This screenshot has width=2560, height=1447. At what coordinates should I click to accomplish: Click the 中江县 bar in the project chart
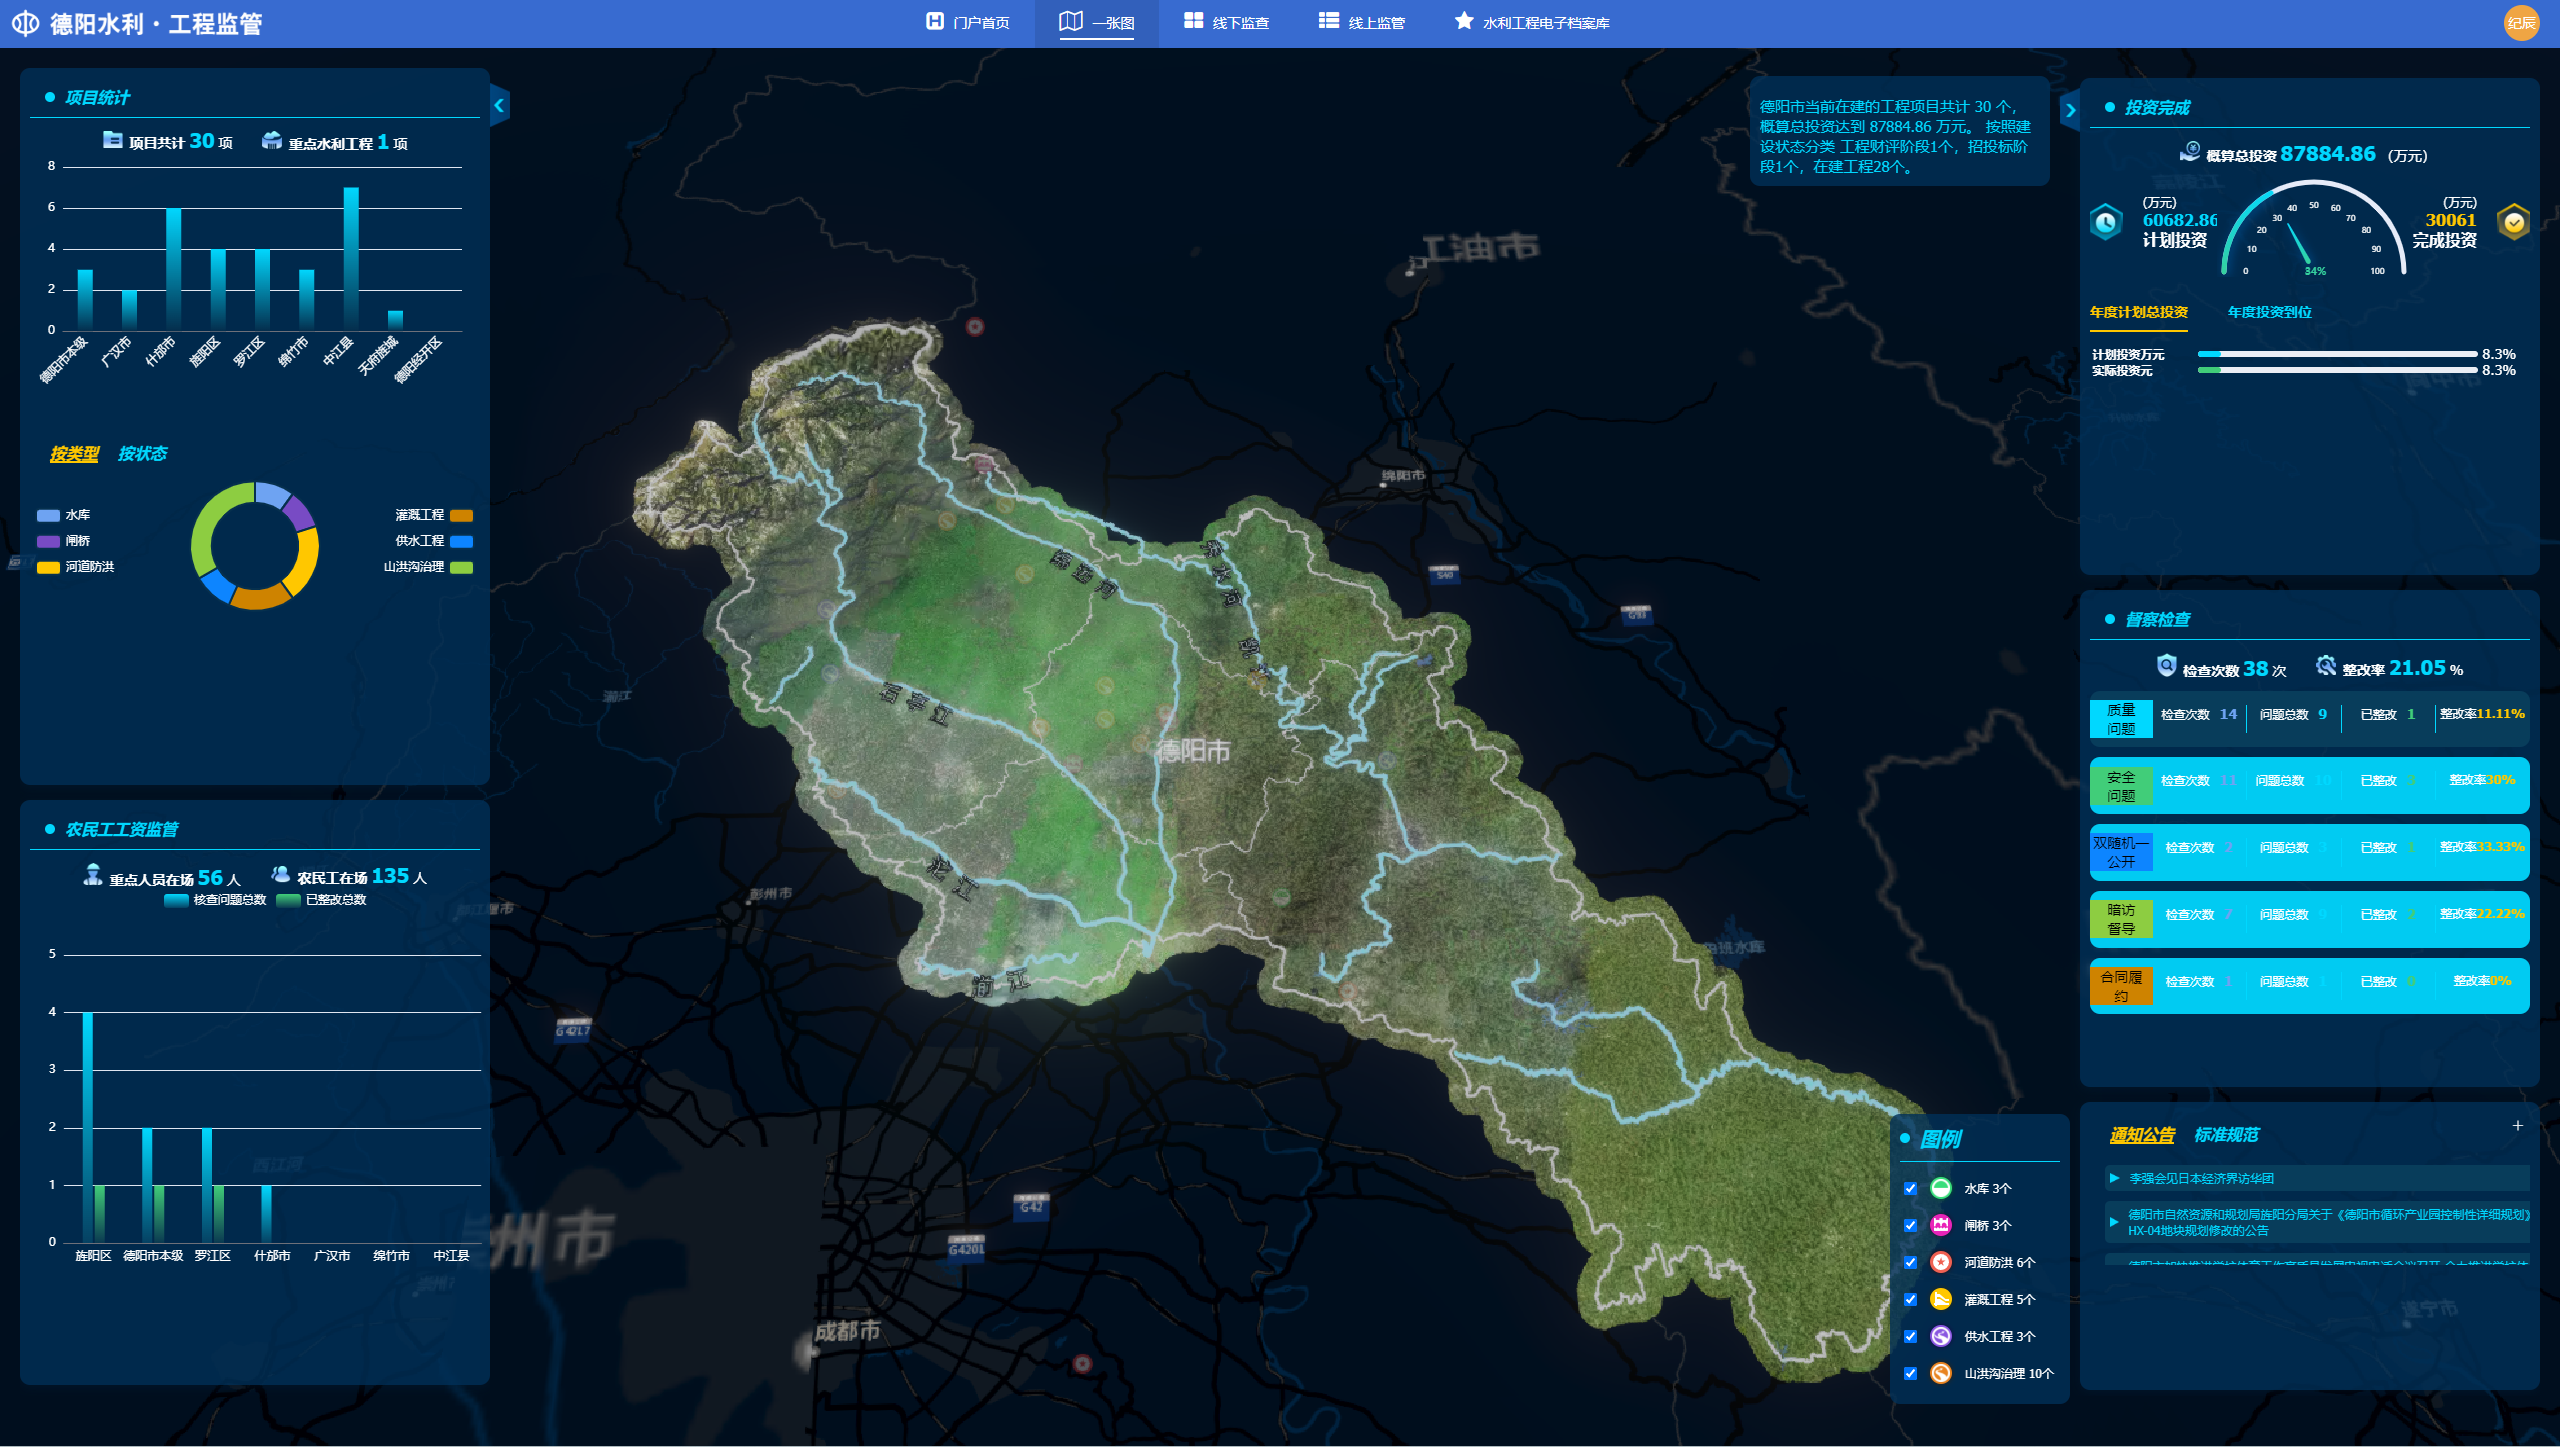coord(351,258)
